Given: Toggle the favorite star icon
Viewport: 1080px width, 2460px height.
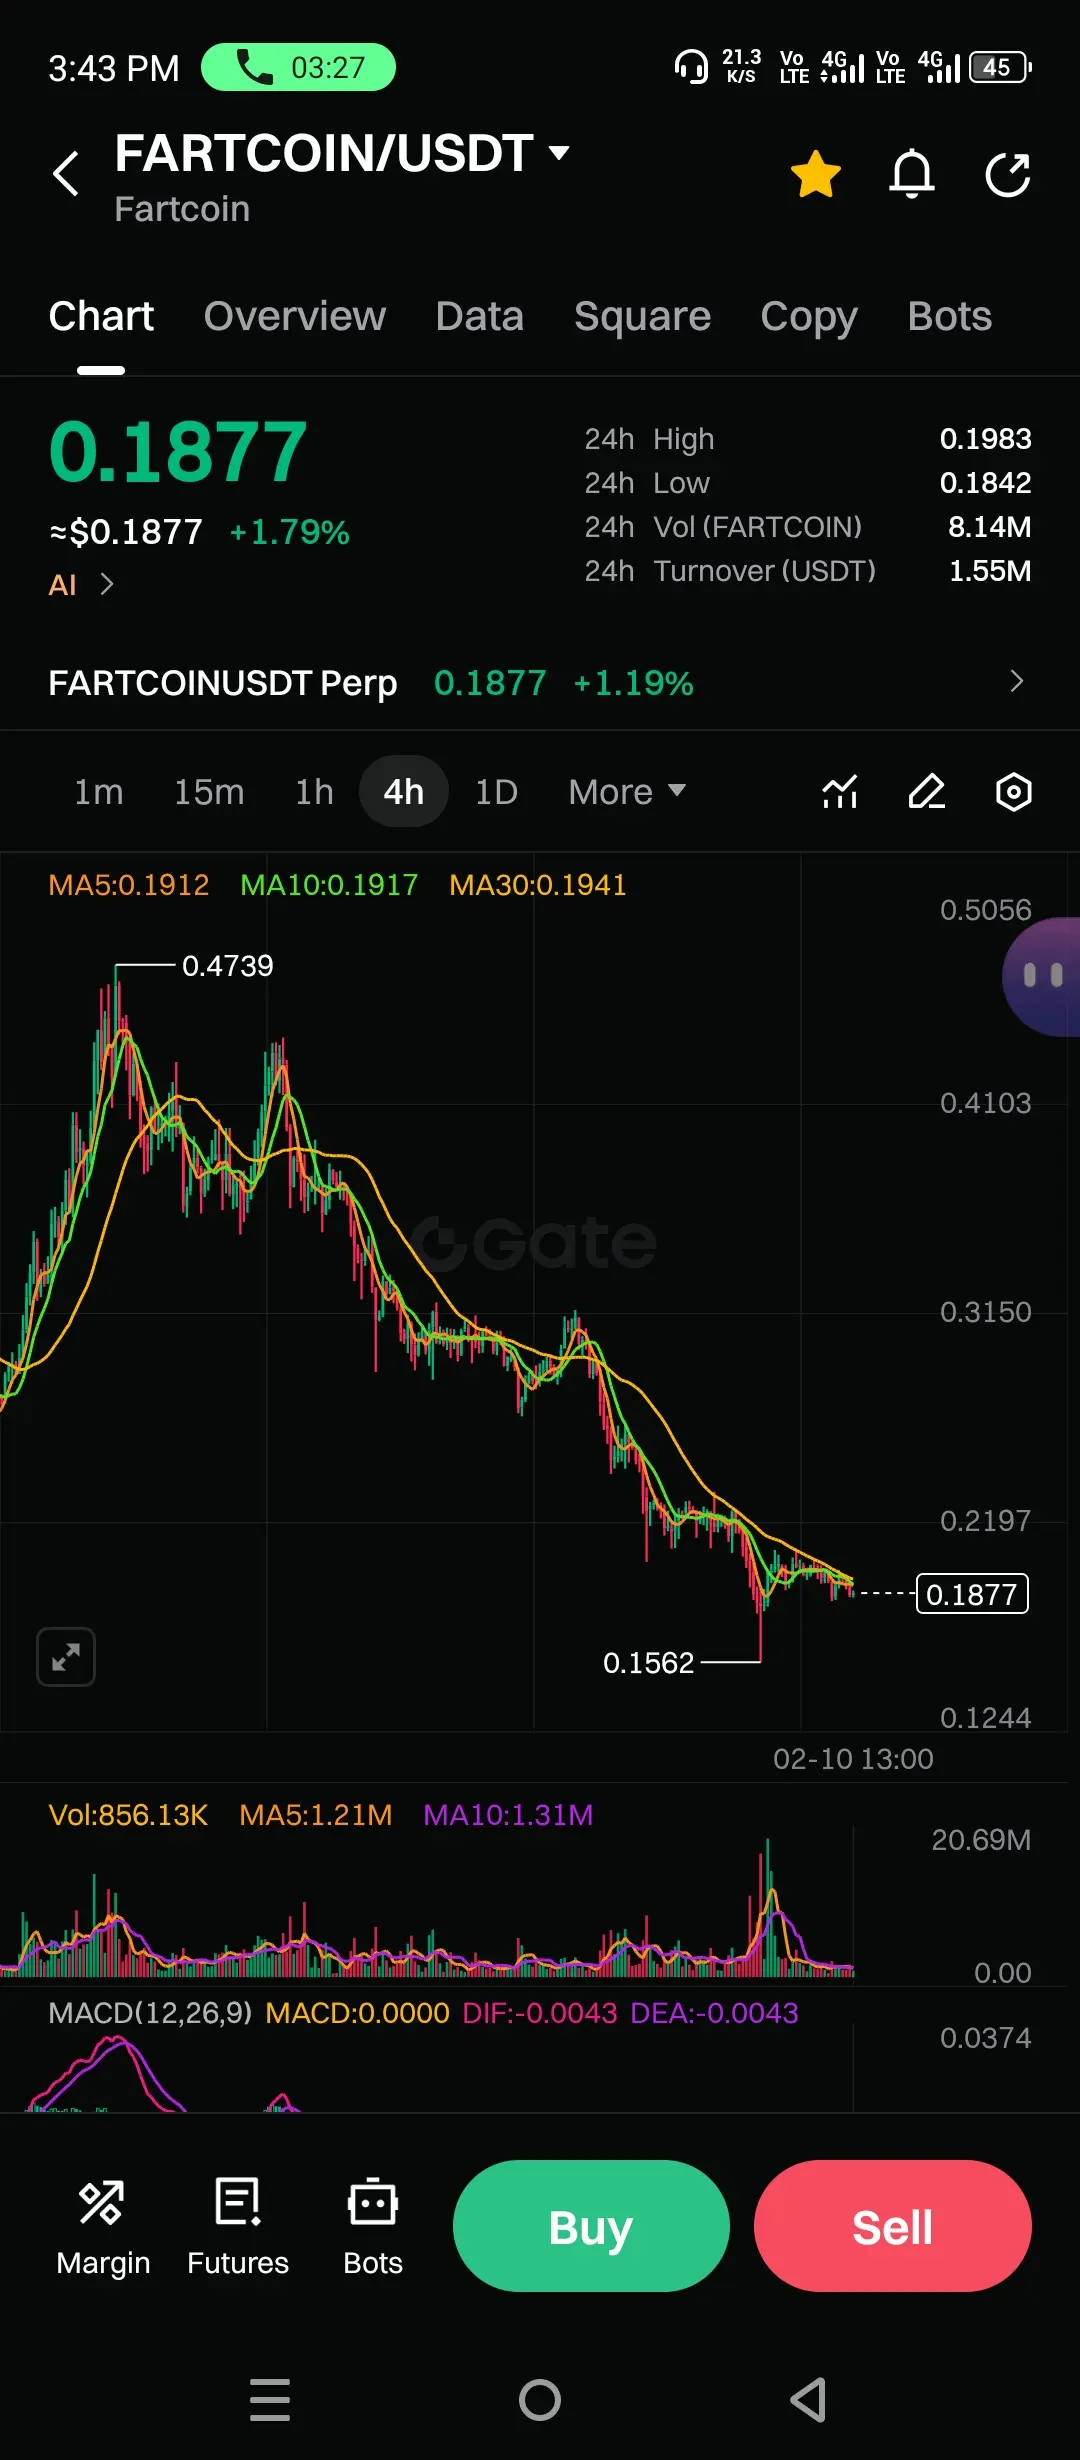Looking at the screenshot, I should click(x=816, y=174).
